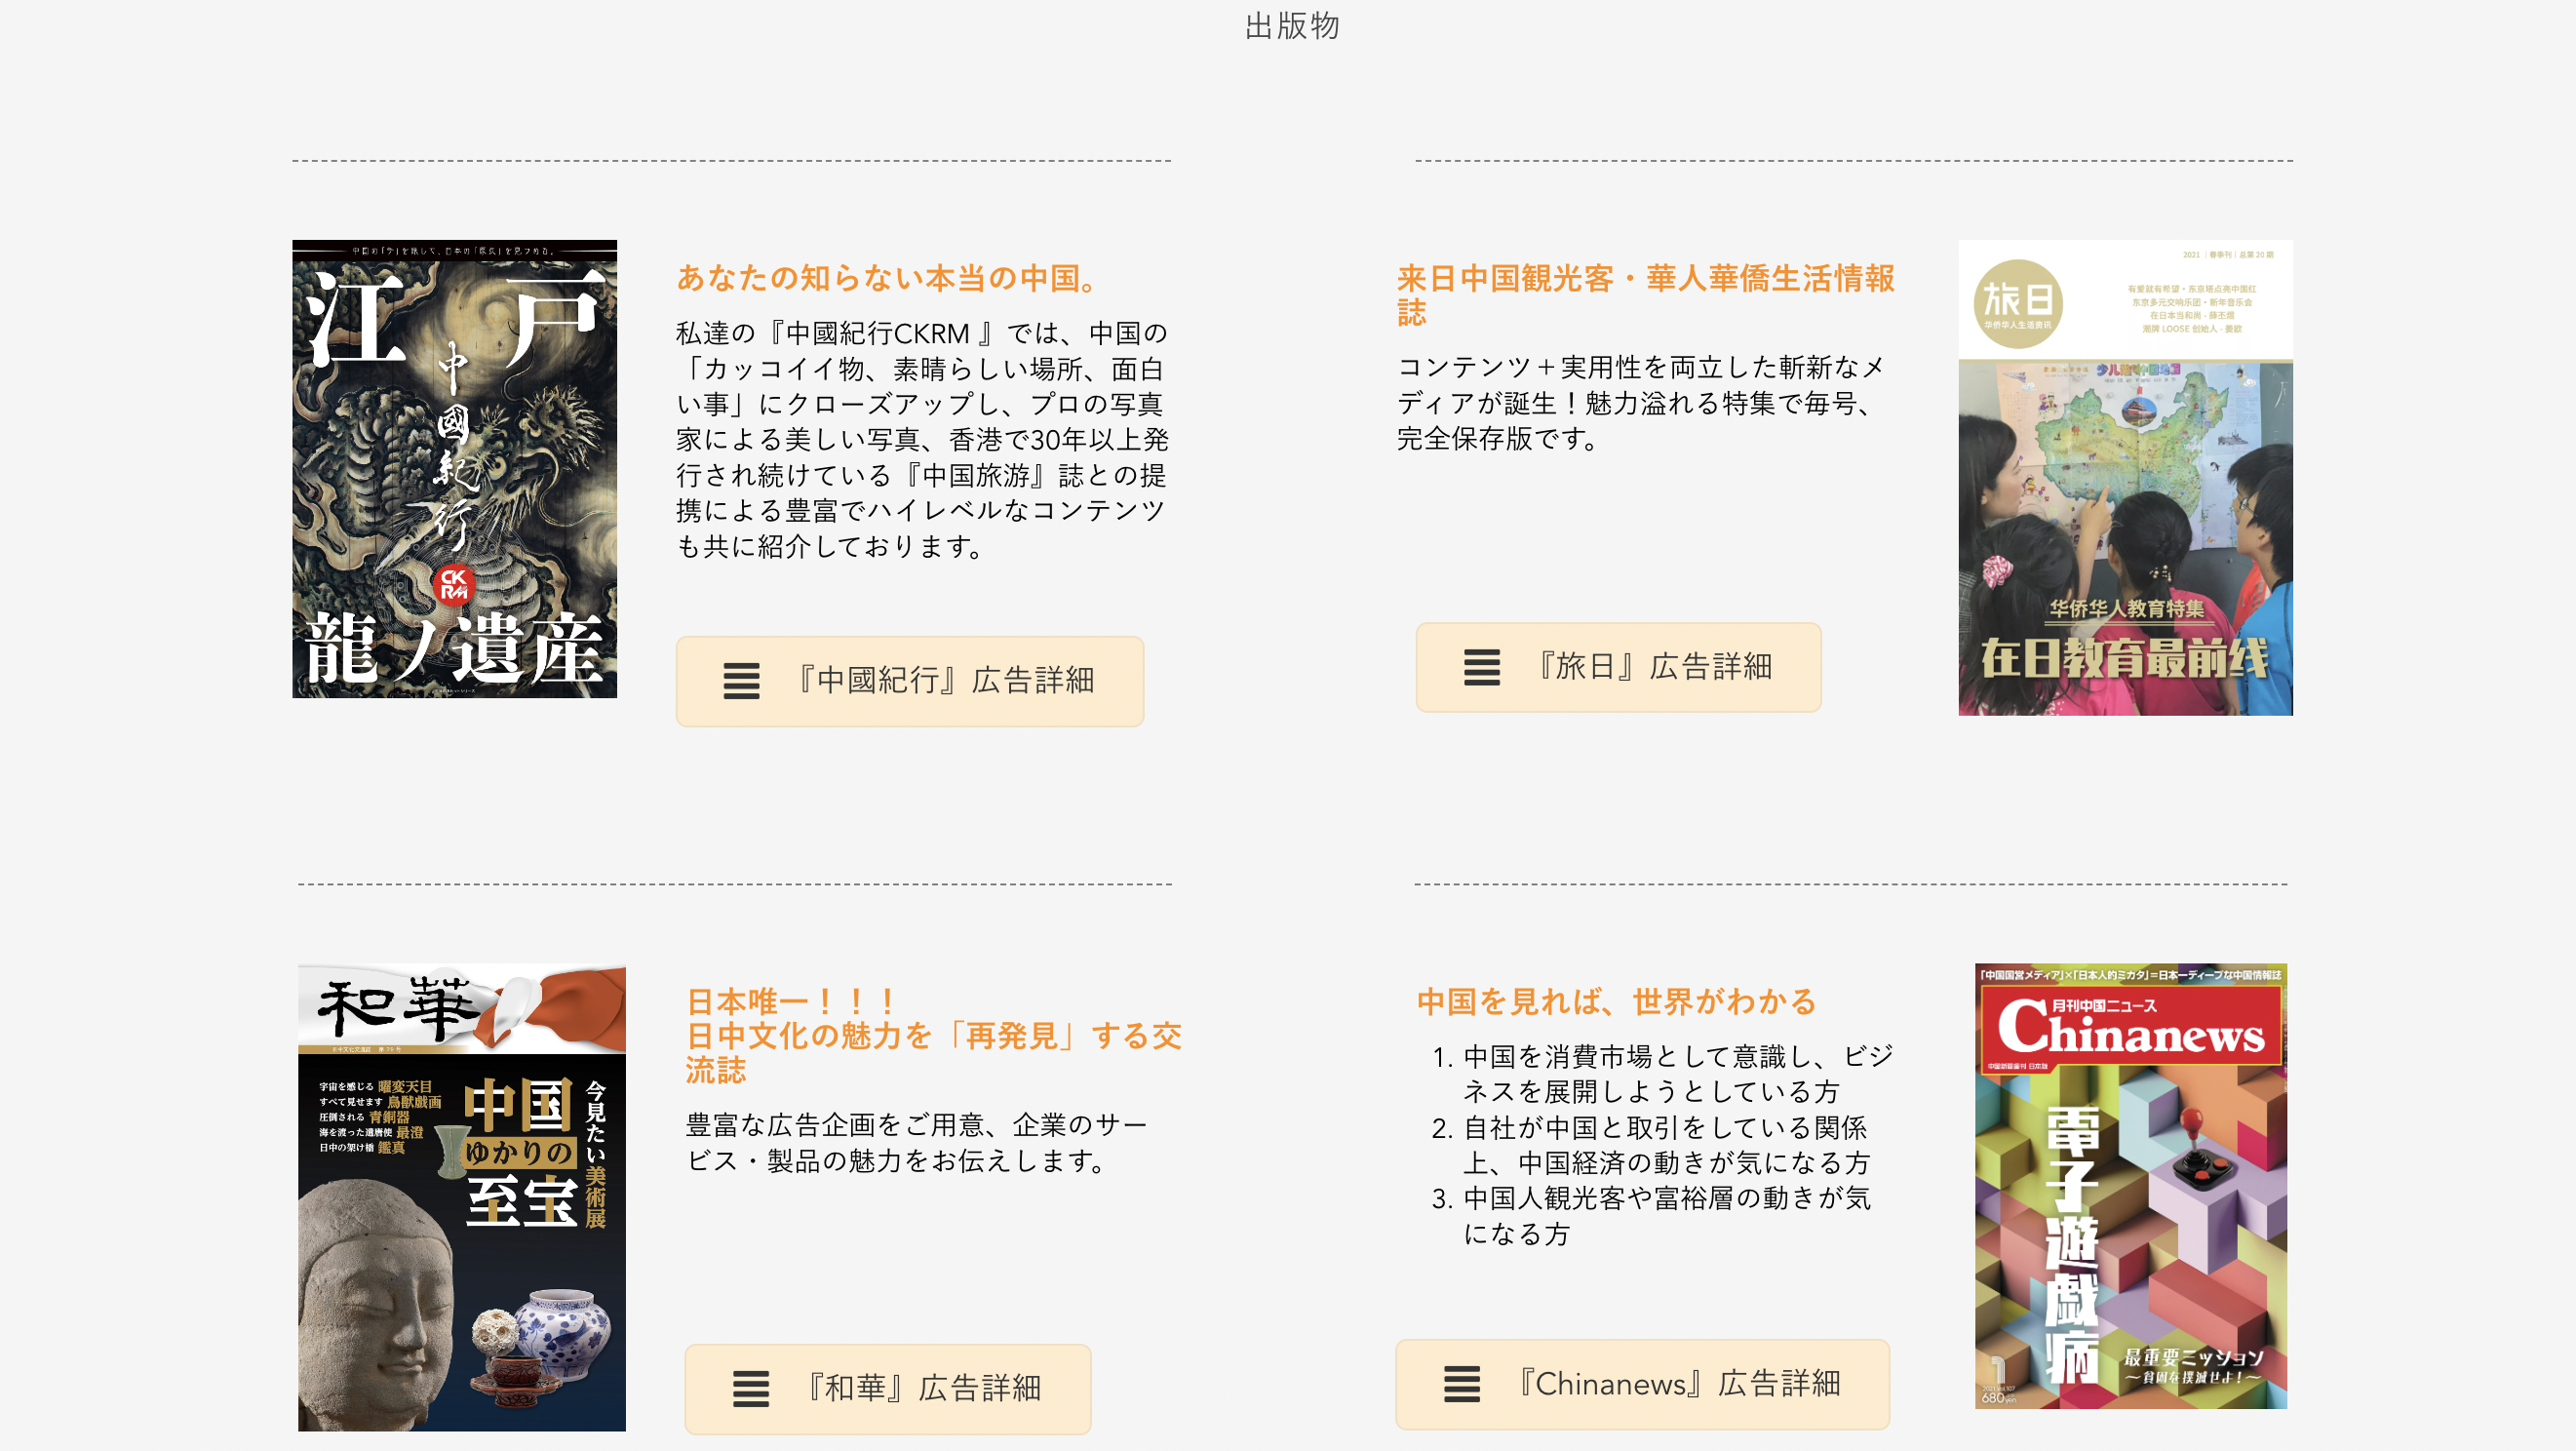Click the list icon beside 『旅日』広告詳細
Image resolution: width=2576 pixels, height=1451 pixels.
(1481, 667)
